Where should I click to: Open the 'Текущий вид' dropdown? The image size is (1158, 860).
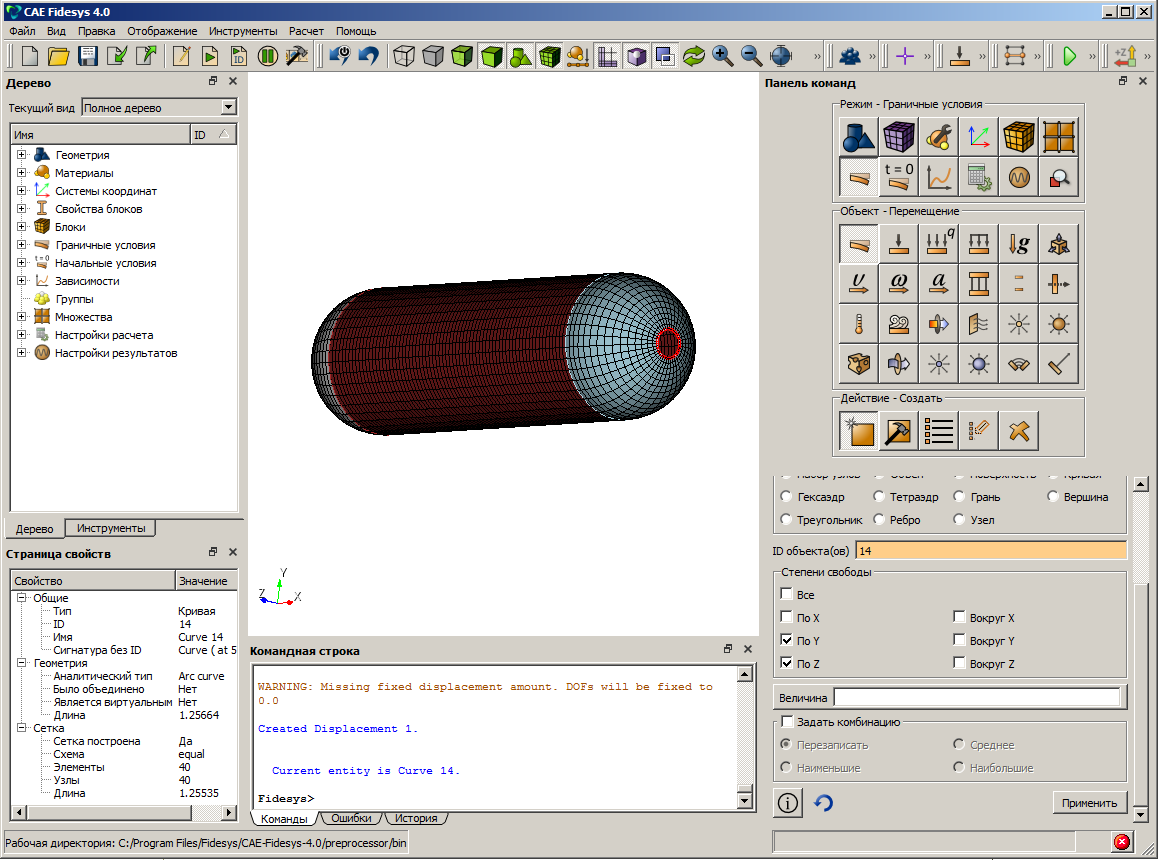(228, 108)
